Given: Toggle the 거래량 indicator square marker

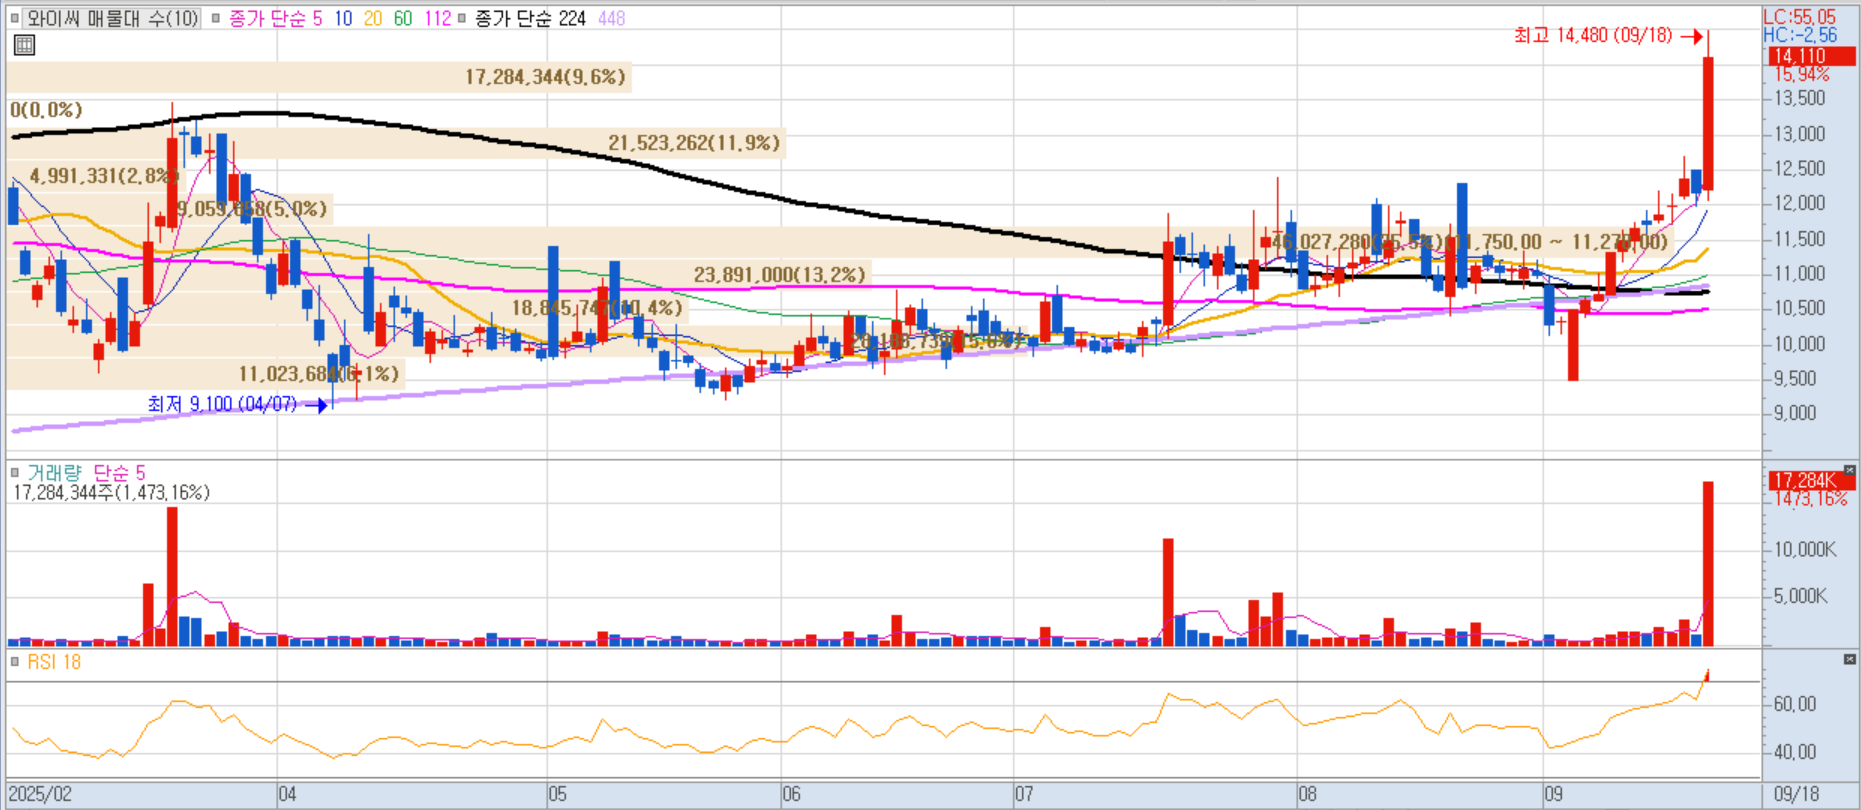Looking at the screenshot, I should click(15, 472).
